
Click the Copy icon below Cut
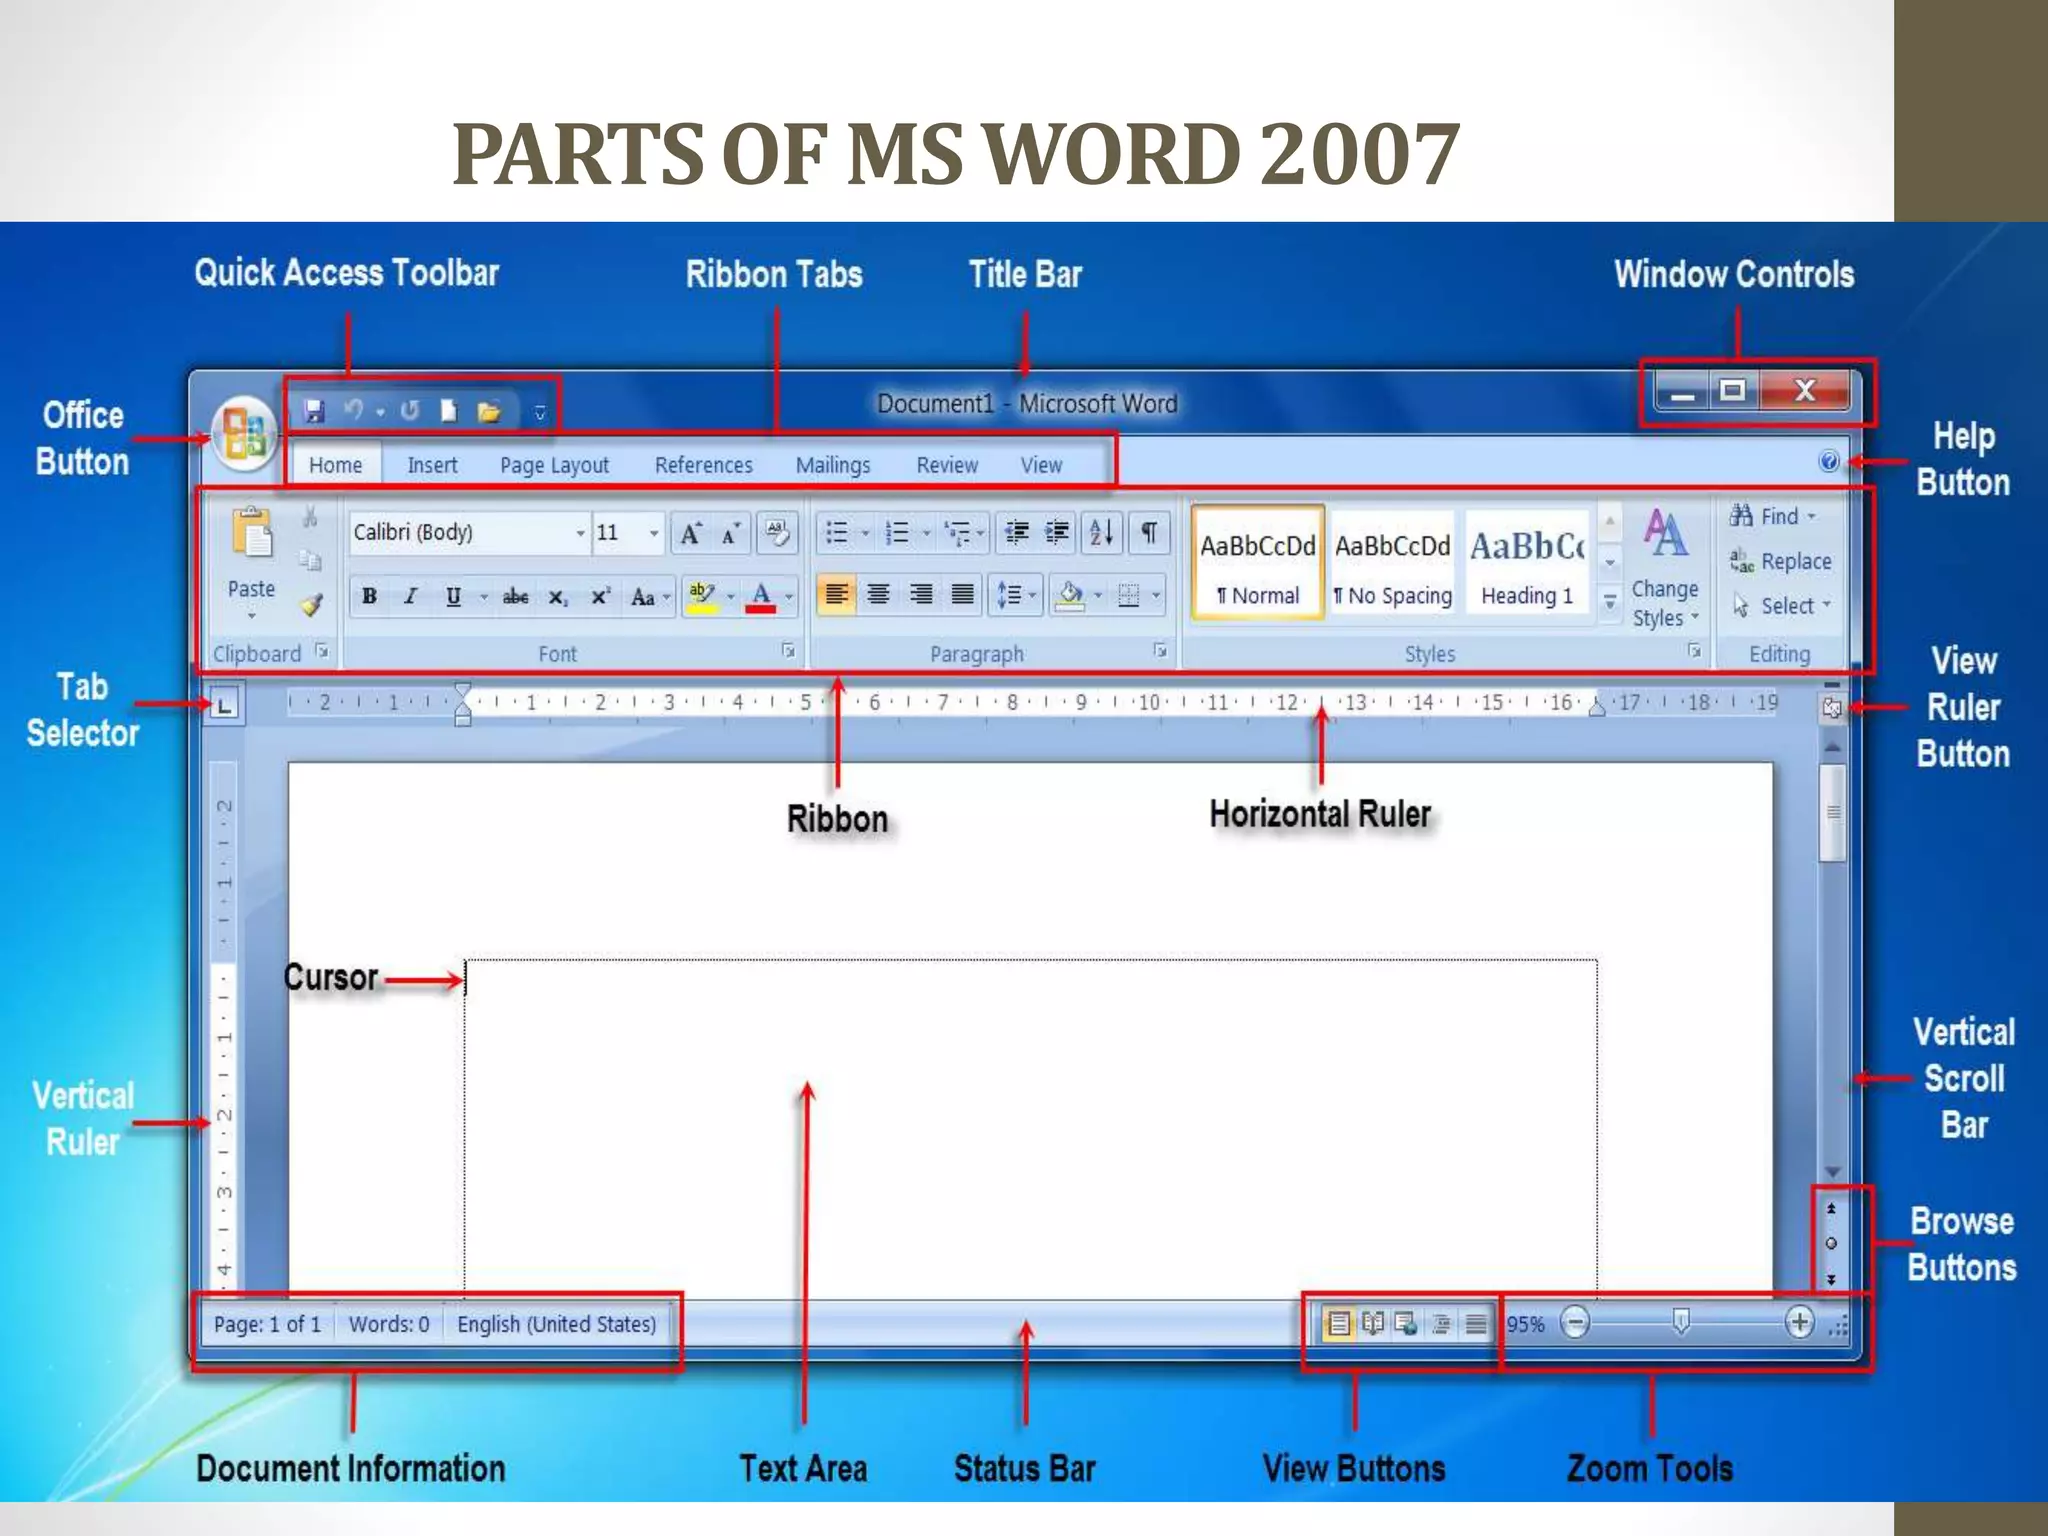pos(311,561)
